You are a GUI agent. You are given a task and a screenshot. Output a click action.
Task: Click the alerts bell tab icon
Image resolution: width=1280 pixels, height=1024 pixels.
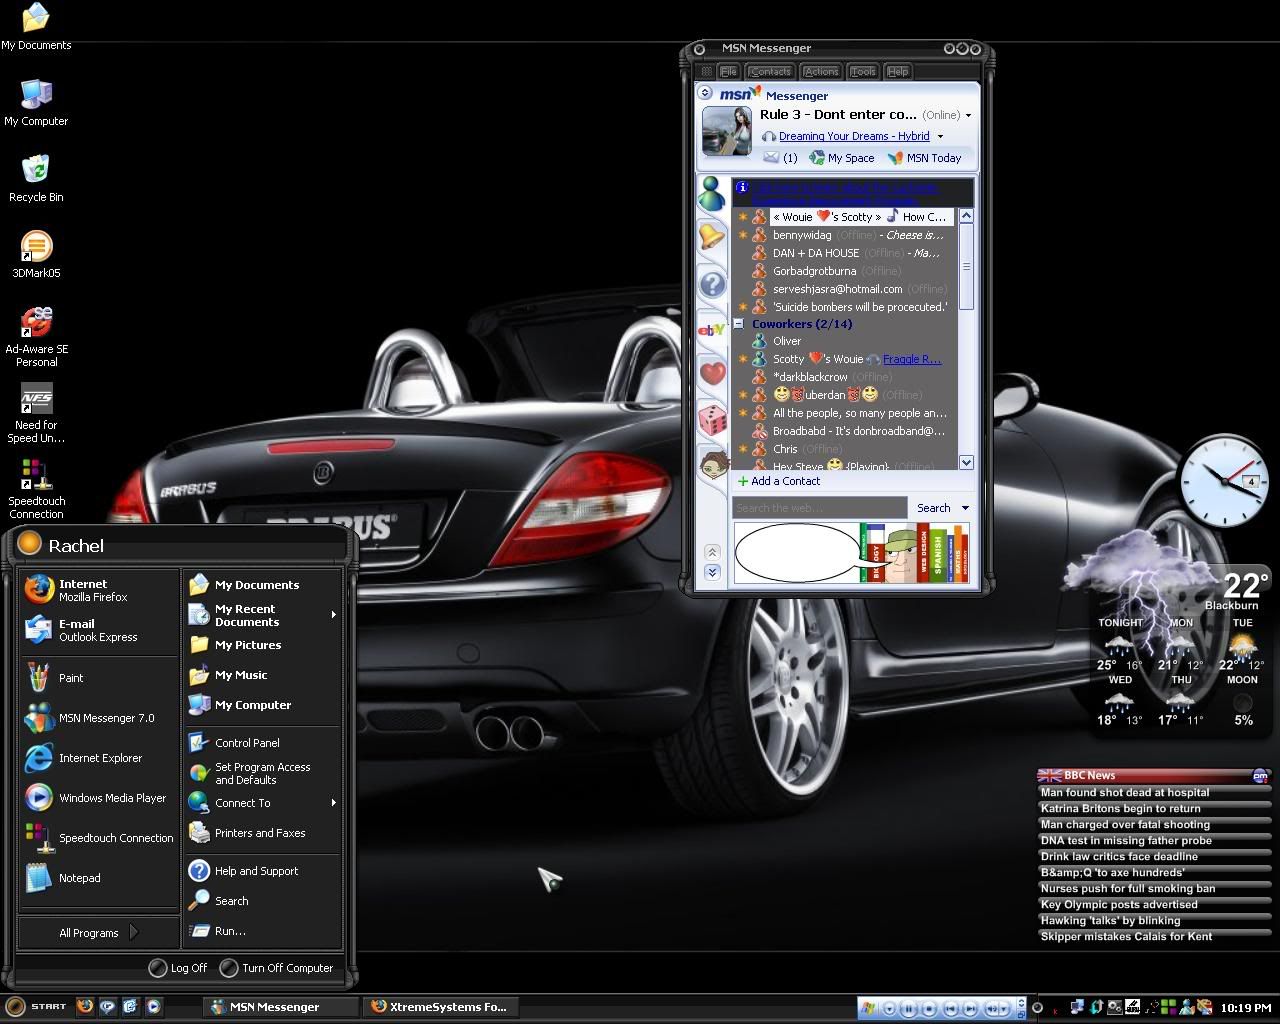[x=711, y=237]
